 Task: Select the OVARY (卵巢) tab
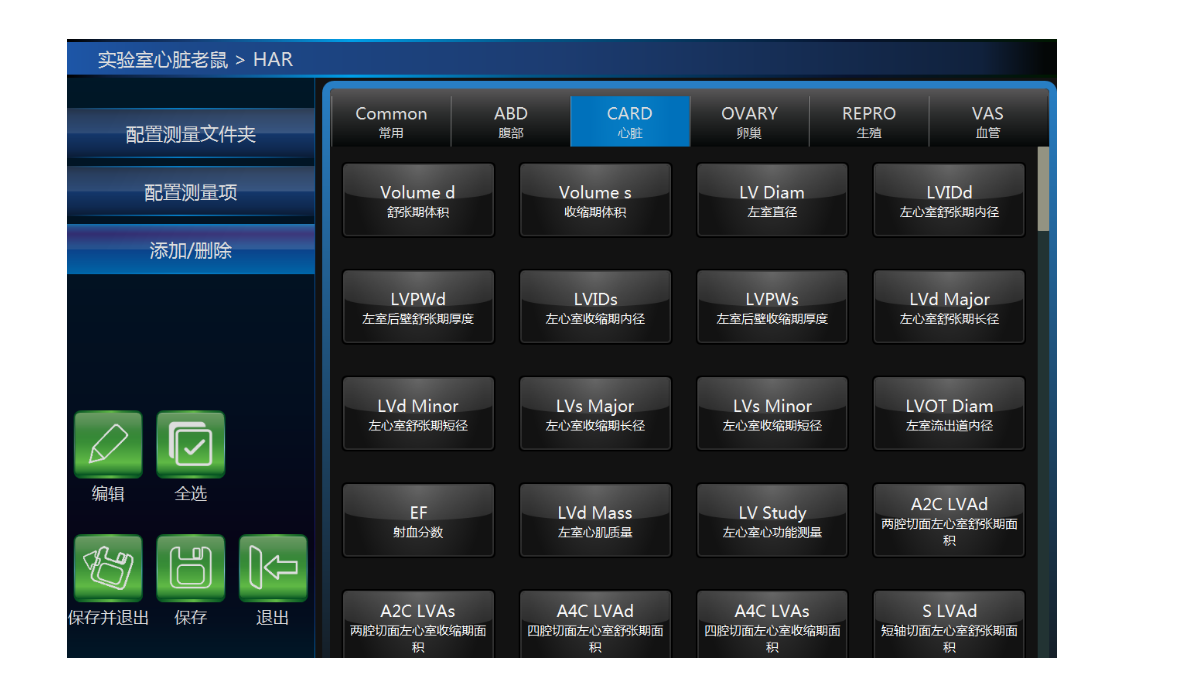(x=749, y=122)
